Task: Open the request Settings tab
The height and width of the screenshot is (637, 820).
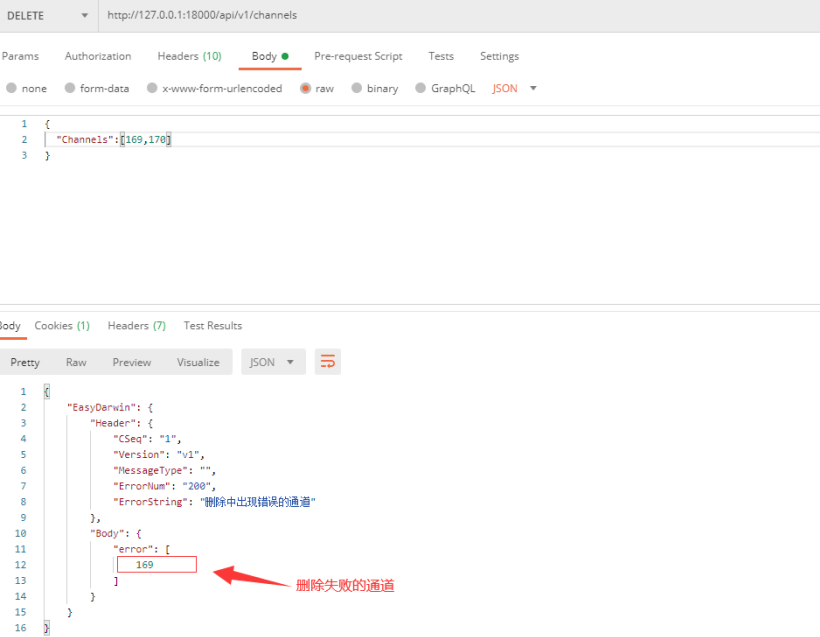Action: [499, 56]
